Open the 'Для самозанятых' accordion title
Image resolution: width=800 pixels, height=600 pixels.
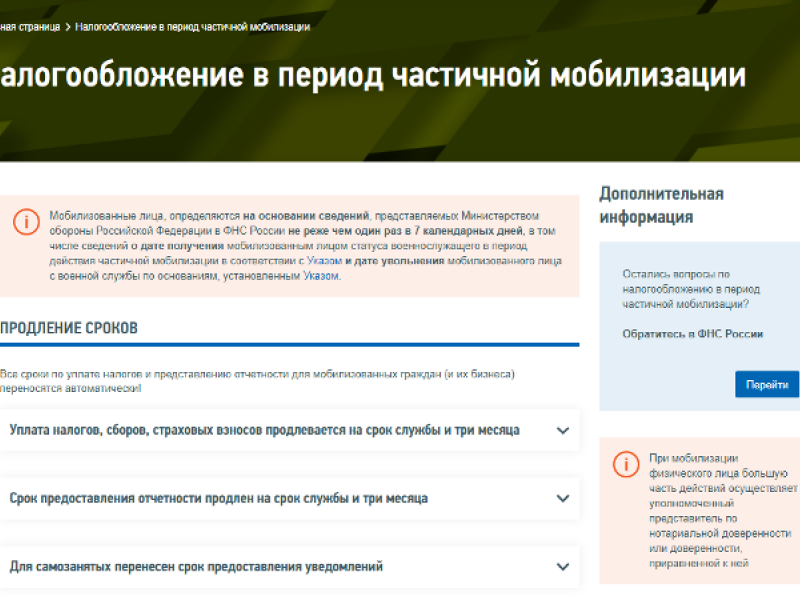point(196,567)
